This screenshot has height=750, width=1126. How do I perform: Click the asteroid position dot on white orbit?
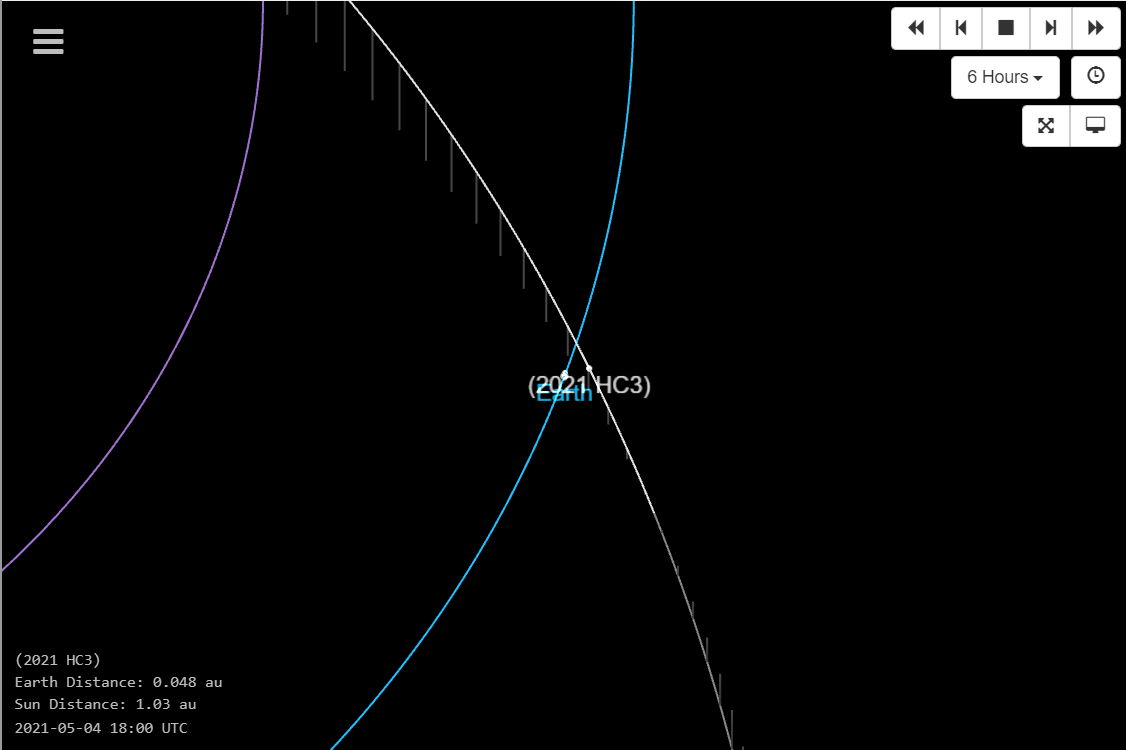(x=589, y=368)
